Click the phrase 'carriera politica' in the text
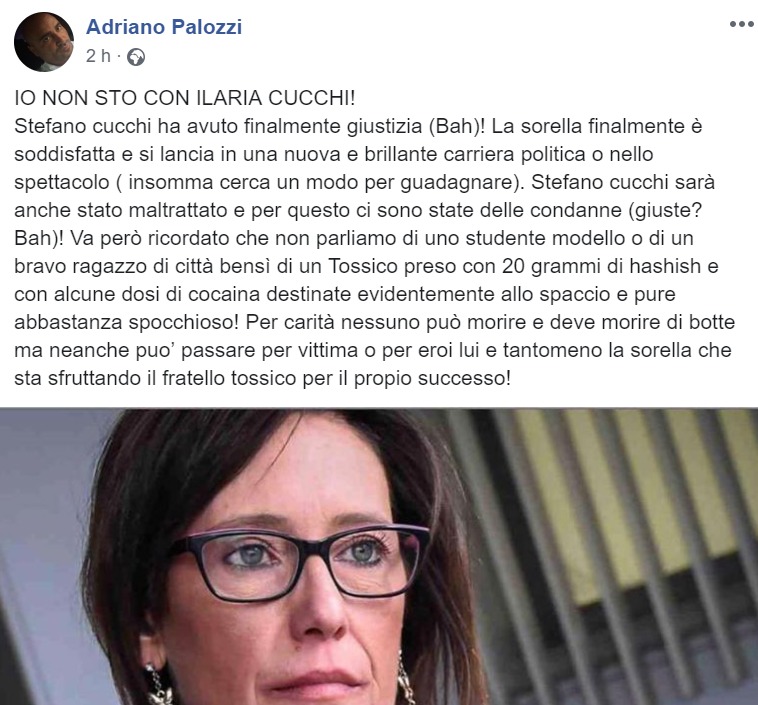The height and width of the screenshot is (705, 758). (506, 154)
